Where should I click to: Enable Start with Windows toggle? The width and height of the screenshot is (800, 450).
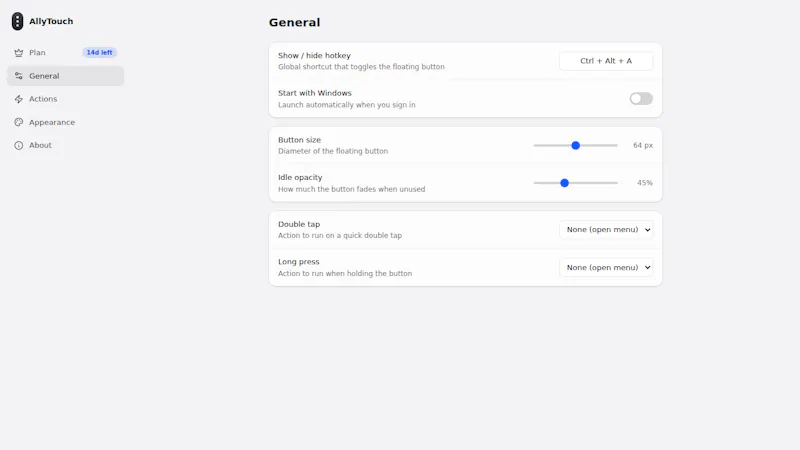(x=641, y=98)
